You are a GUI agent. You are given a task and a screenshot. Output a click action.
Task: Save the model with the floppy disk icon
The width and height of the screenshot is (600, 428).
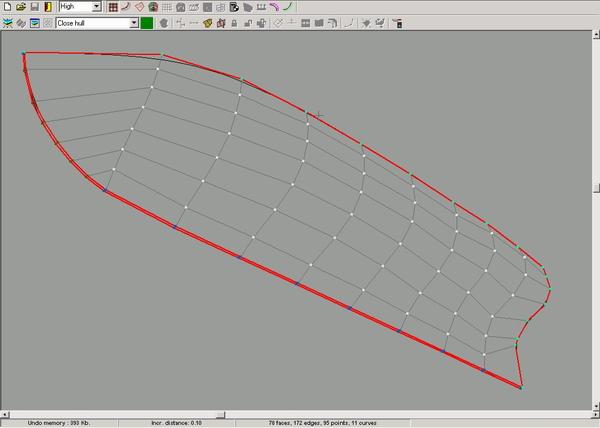[34, 6]
